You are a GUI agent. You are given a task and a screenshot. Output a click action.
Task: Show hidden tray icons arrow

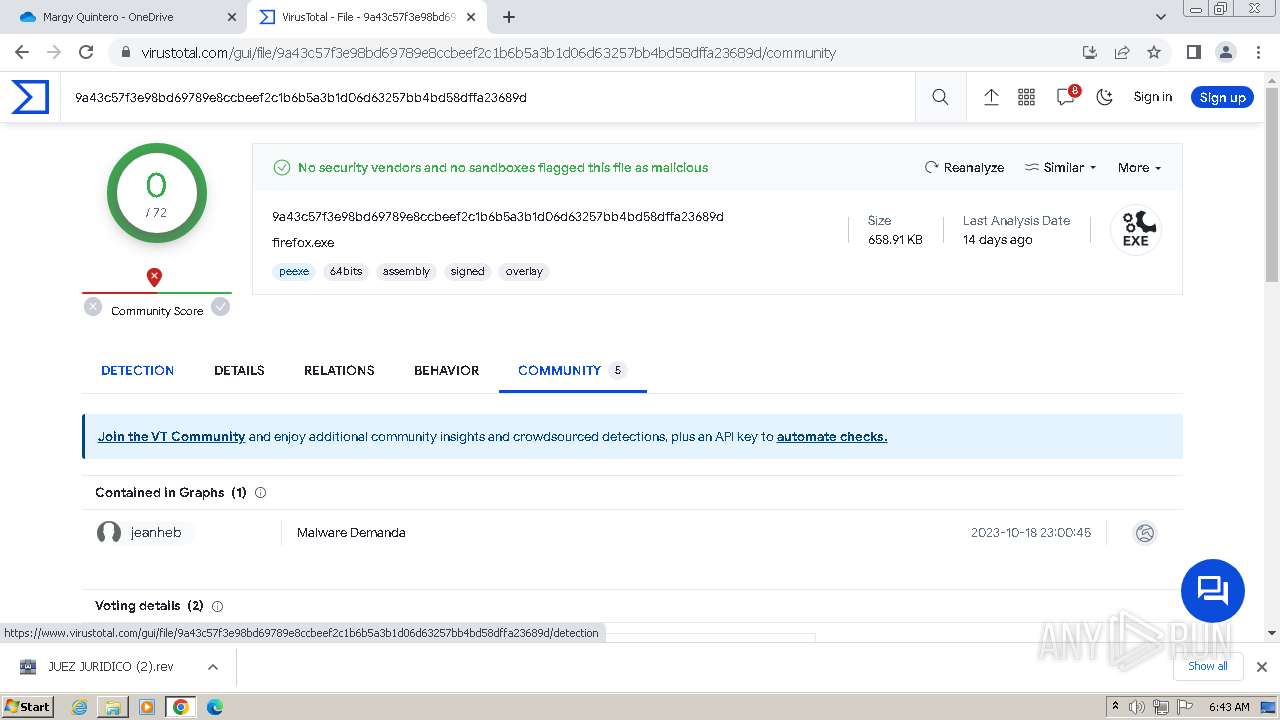pyautogui.click(x=1115, y=706)
